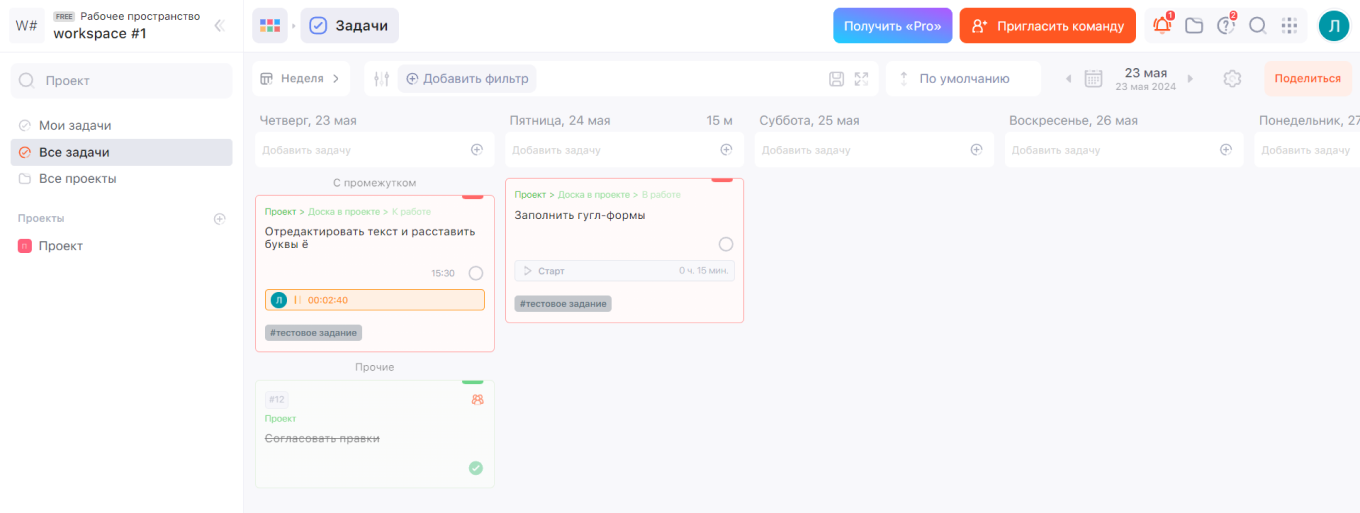Open the notifications bell icon
Image resolution: width=1360 pixels, height=513 pixels.
click(x=1162, y=26)
